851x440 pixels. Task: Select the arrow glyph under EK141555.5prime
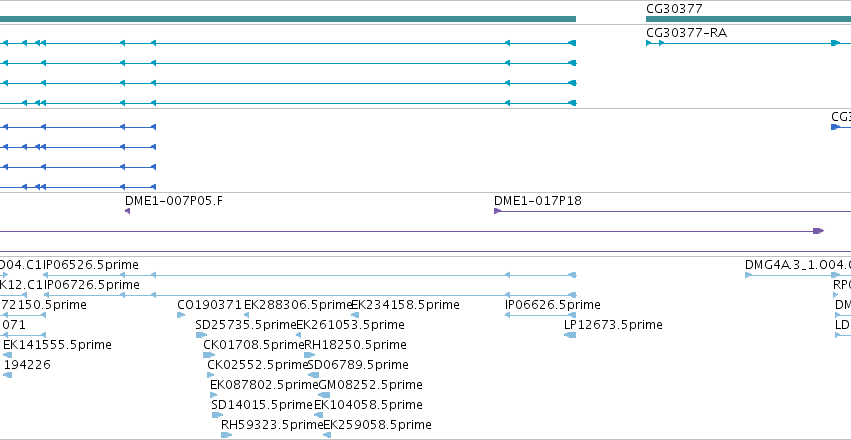(x=7, y=355)
